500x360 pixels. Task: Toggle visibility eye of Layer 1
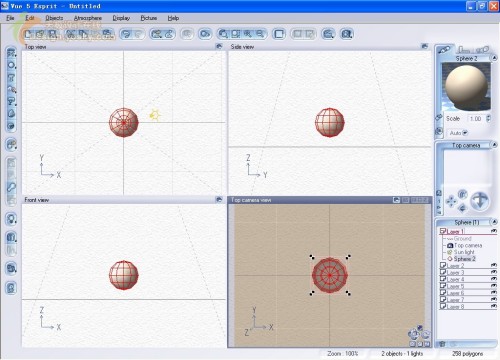click(494, 231)
